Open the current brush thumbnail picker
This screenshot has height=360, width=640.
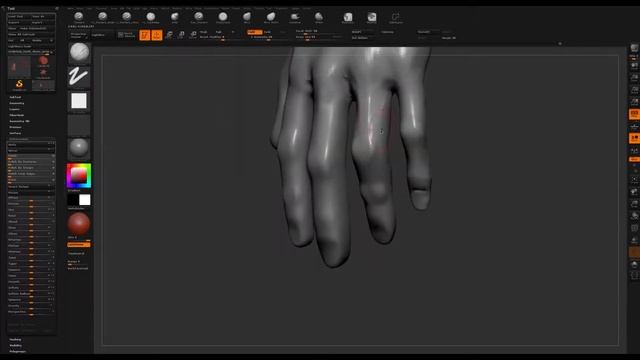click(x=79, y=53)
